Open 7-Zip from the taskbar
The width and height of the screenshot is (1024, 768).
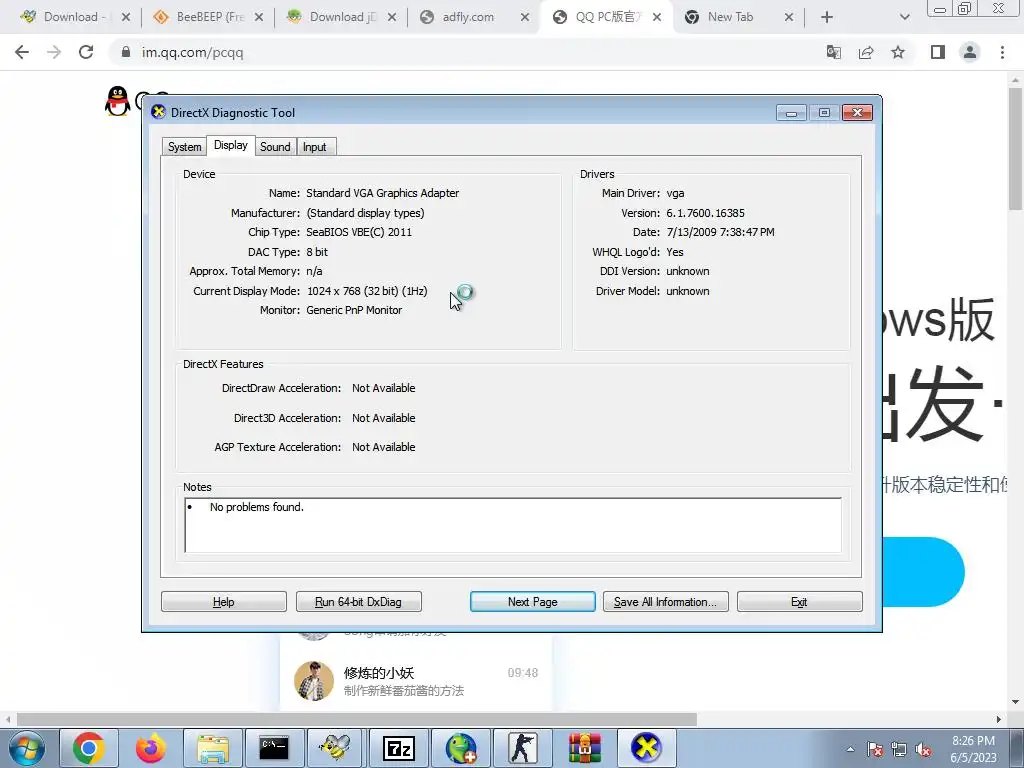point(398,748)
